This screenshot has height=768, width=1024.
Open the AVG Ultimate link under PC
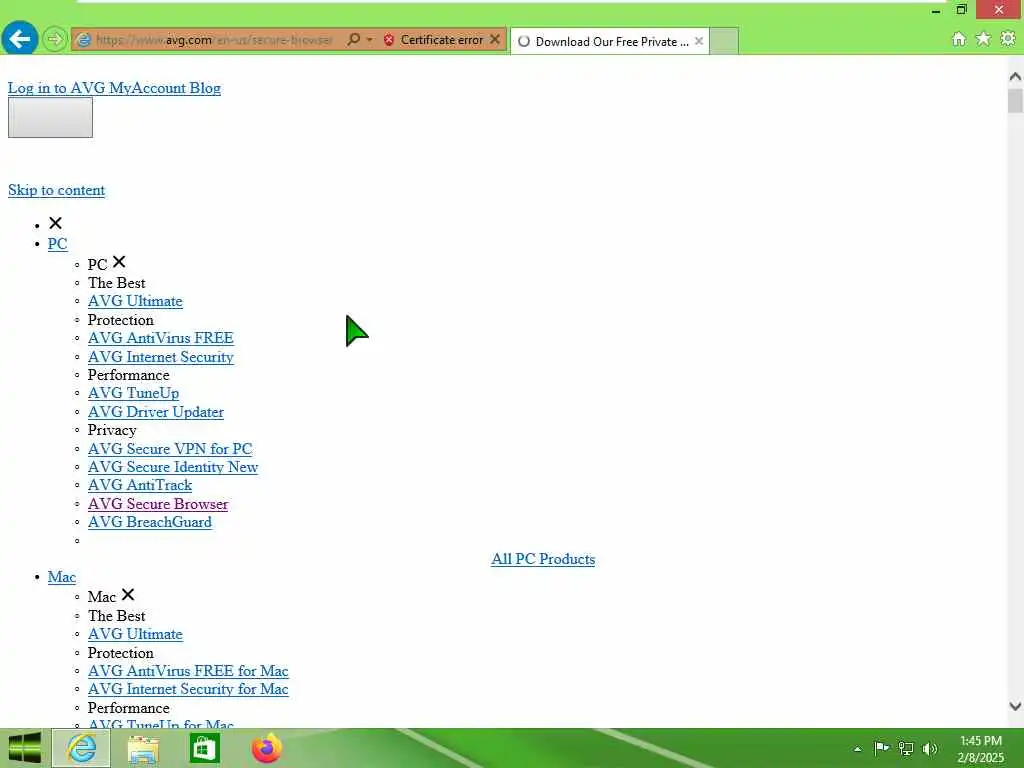tap(135, 301)
